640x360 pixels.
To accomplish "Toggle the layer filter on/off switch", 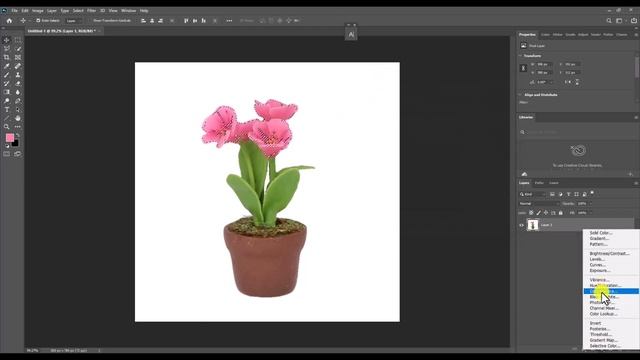I will point(592,193).
